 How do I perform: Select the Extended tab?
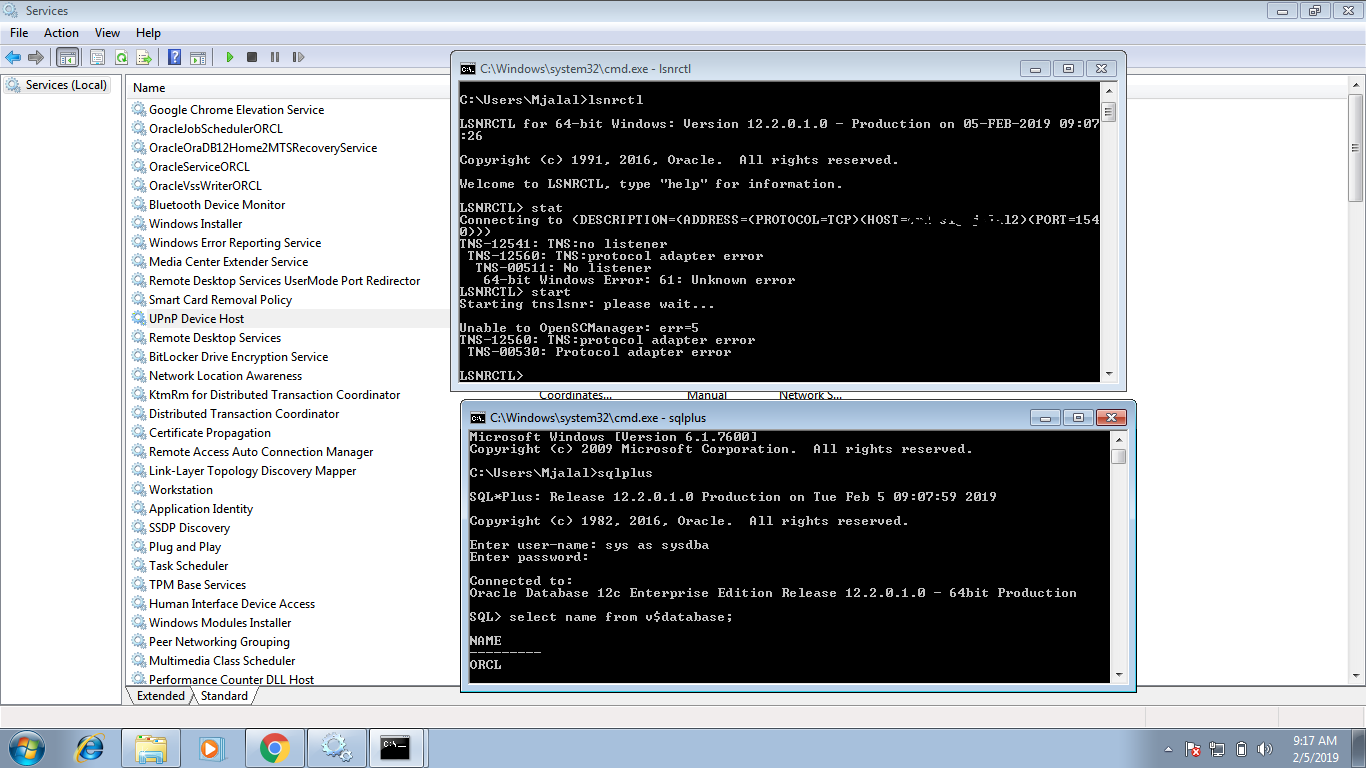(x=160, y=696)
